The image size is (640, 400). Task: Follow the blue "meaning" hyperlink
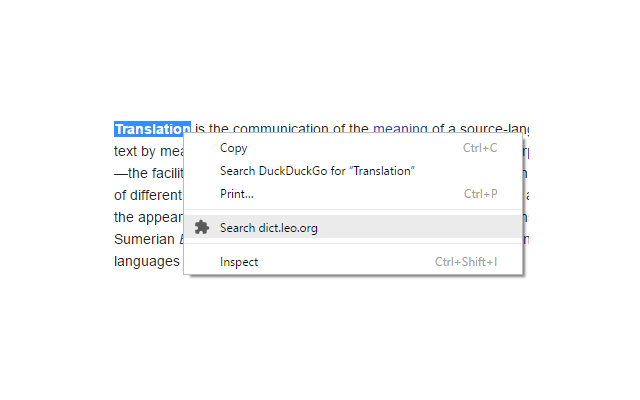(400, 128)
